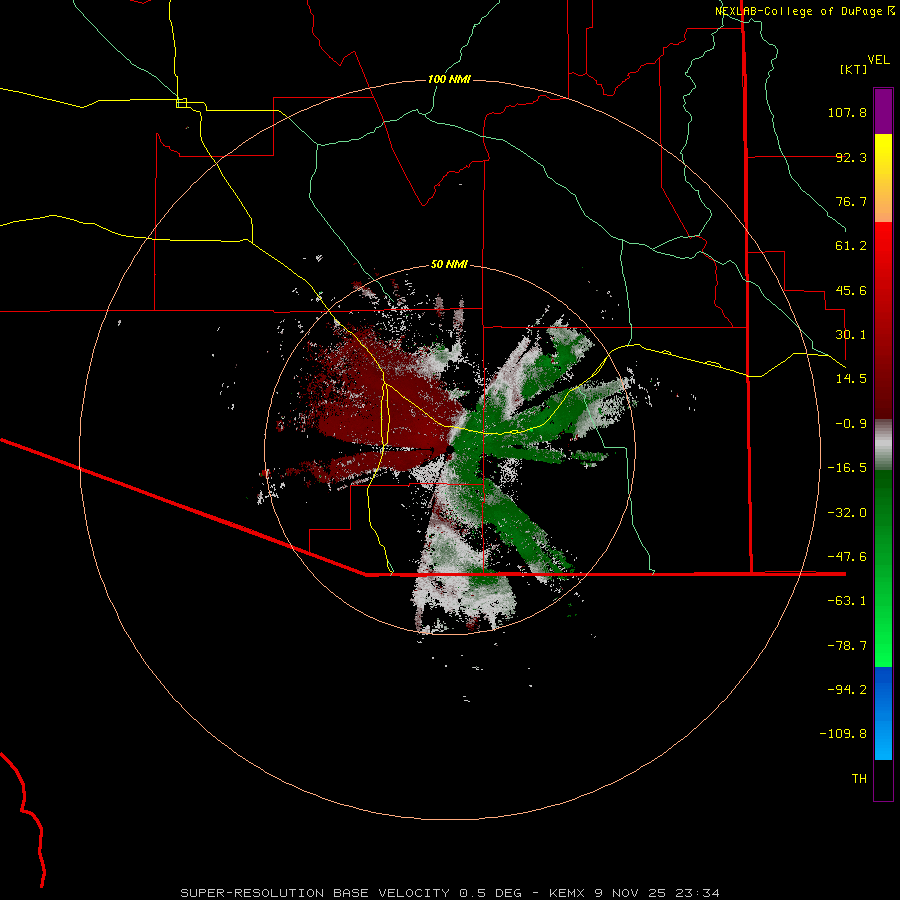The image size is (900, 900).
Task: Click the VEL legend title
Action: pyautogui.click(x=878, y=60)
